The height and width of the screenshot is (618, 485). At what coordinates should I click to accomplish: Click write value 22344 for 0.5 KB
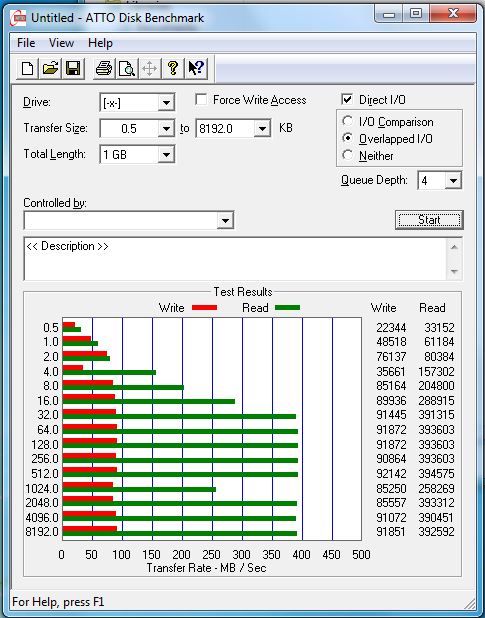pyautogui.click(x=391, y=328)
